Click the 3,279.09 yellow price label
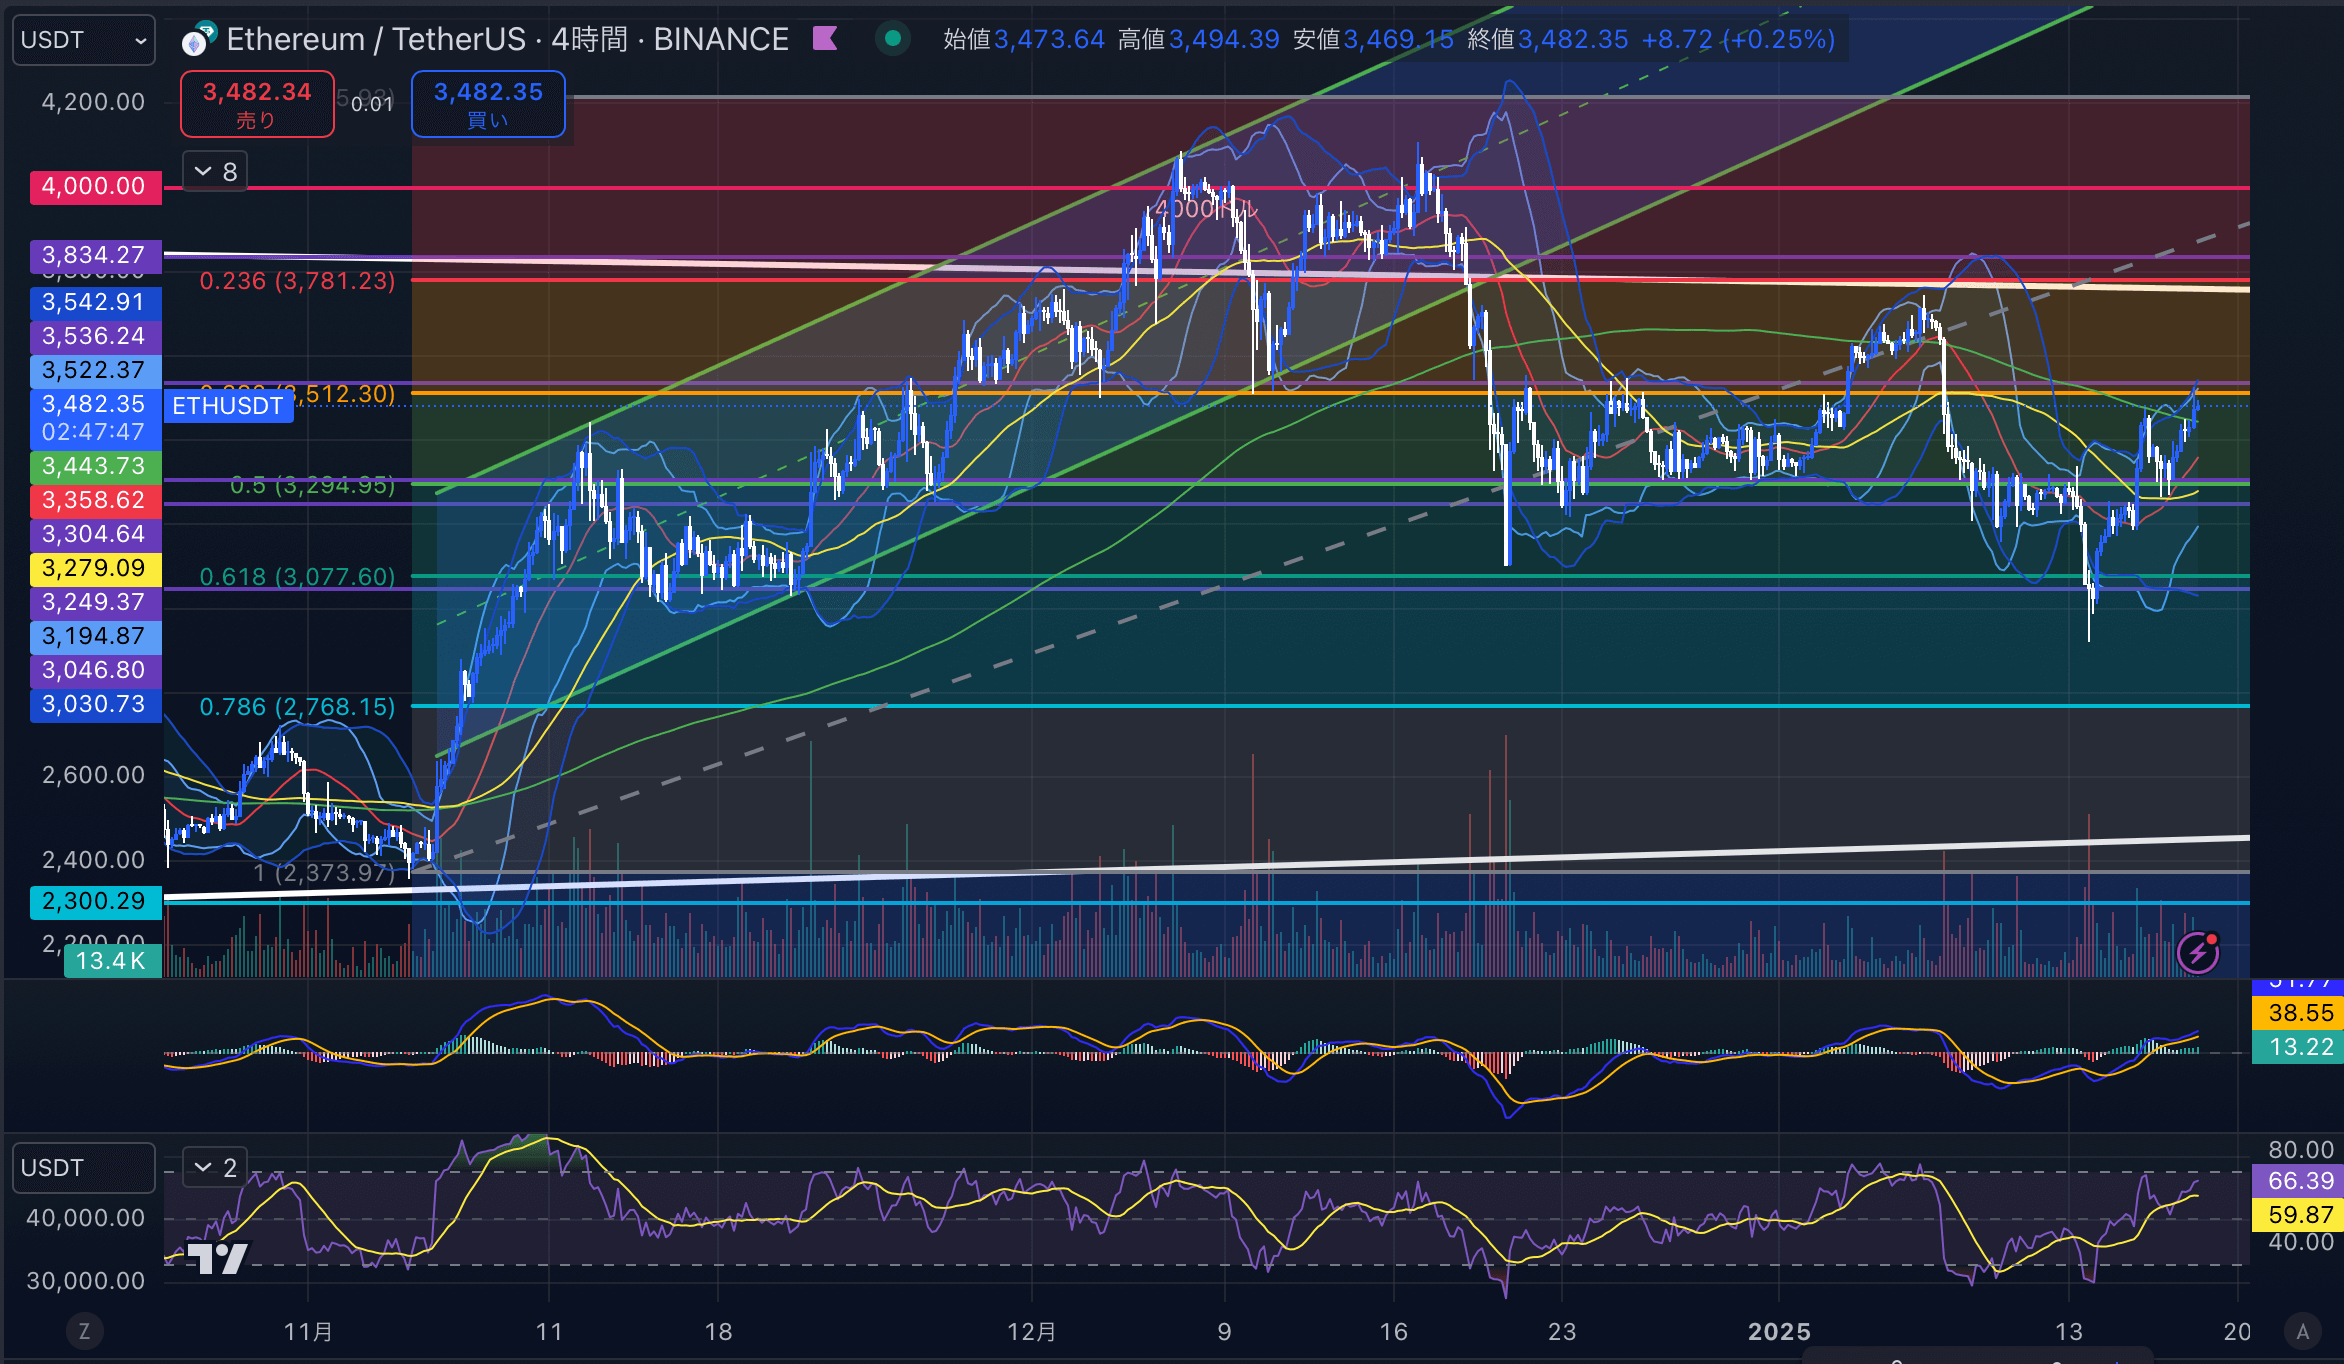The width and height of the screenshot is (2344, 1364). coord(95,568)
